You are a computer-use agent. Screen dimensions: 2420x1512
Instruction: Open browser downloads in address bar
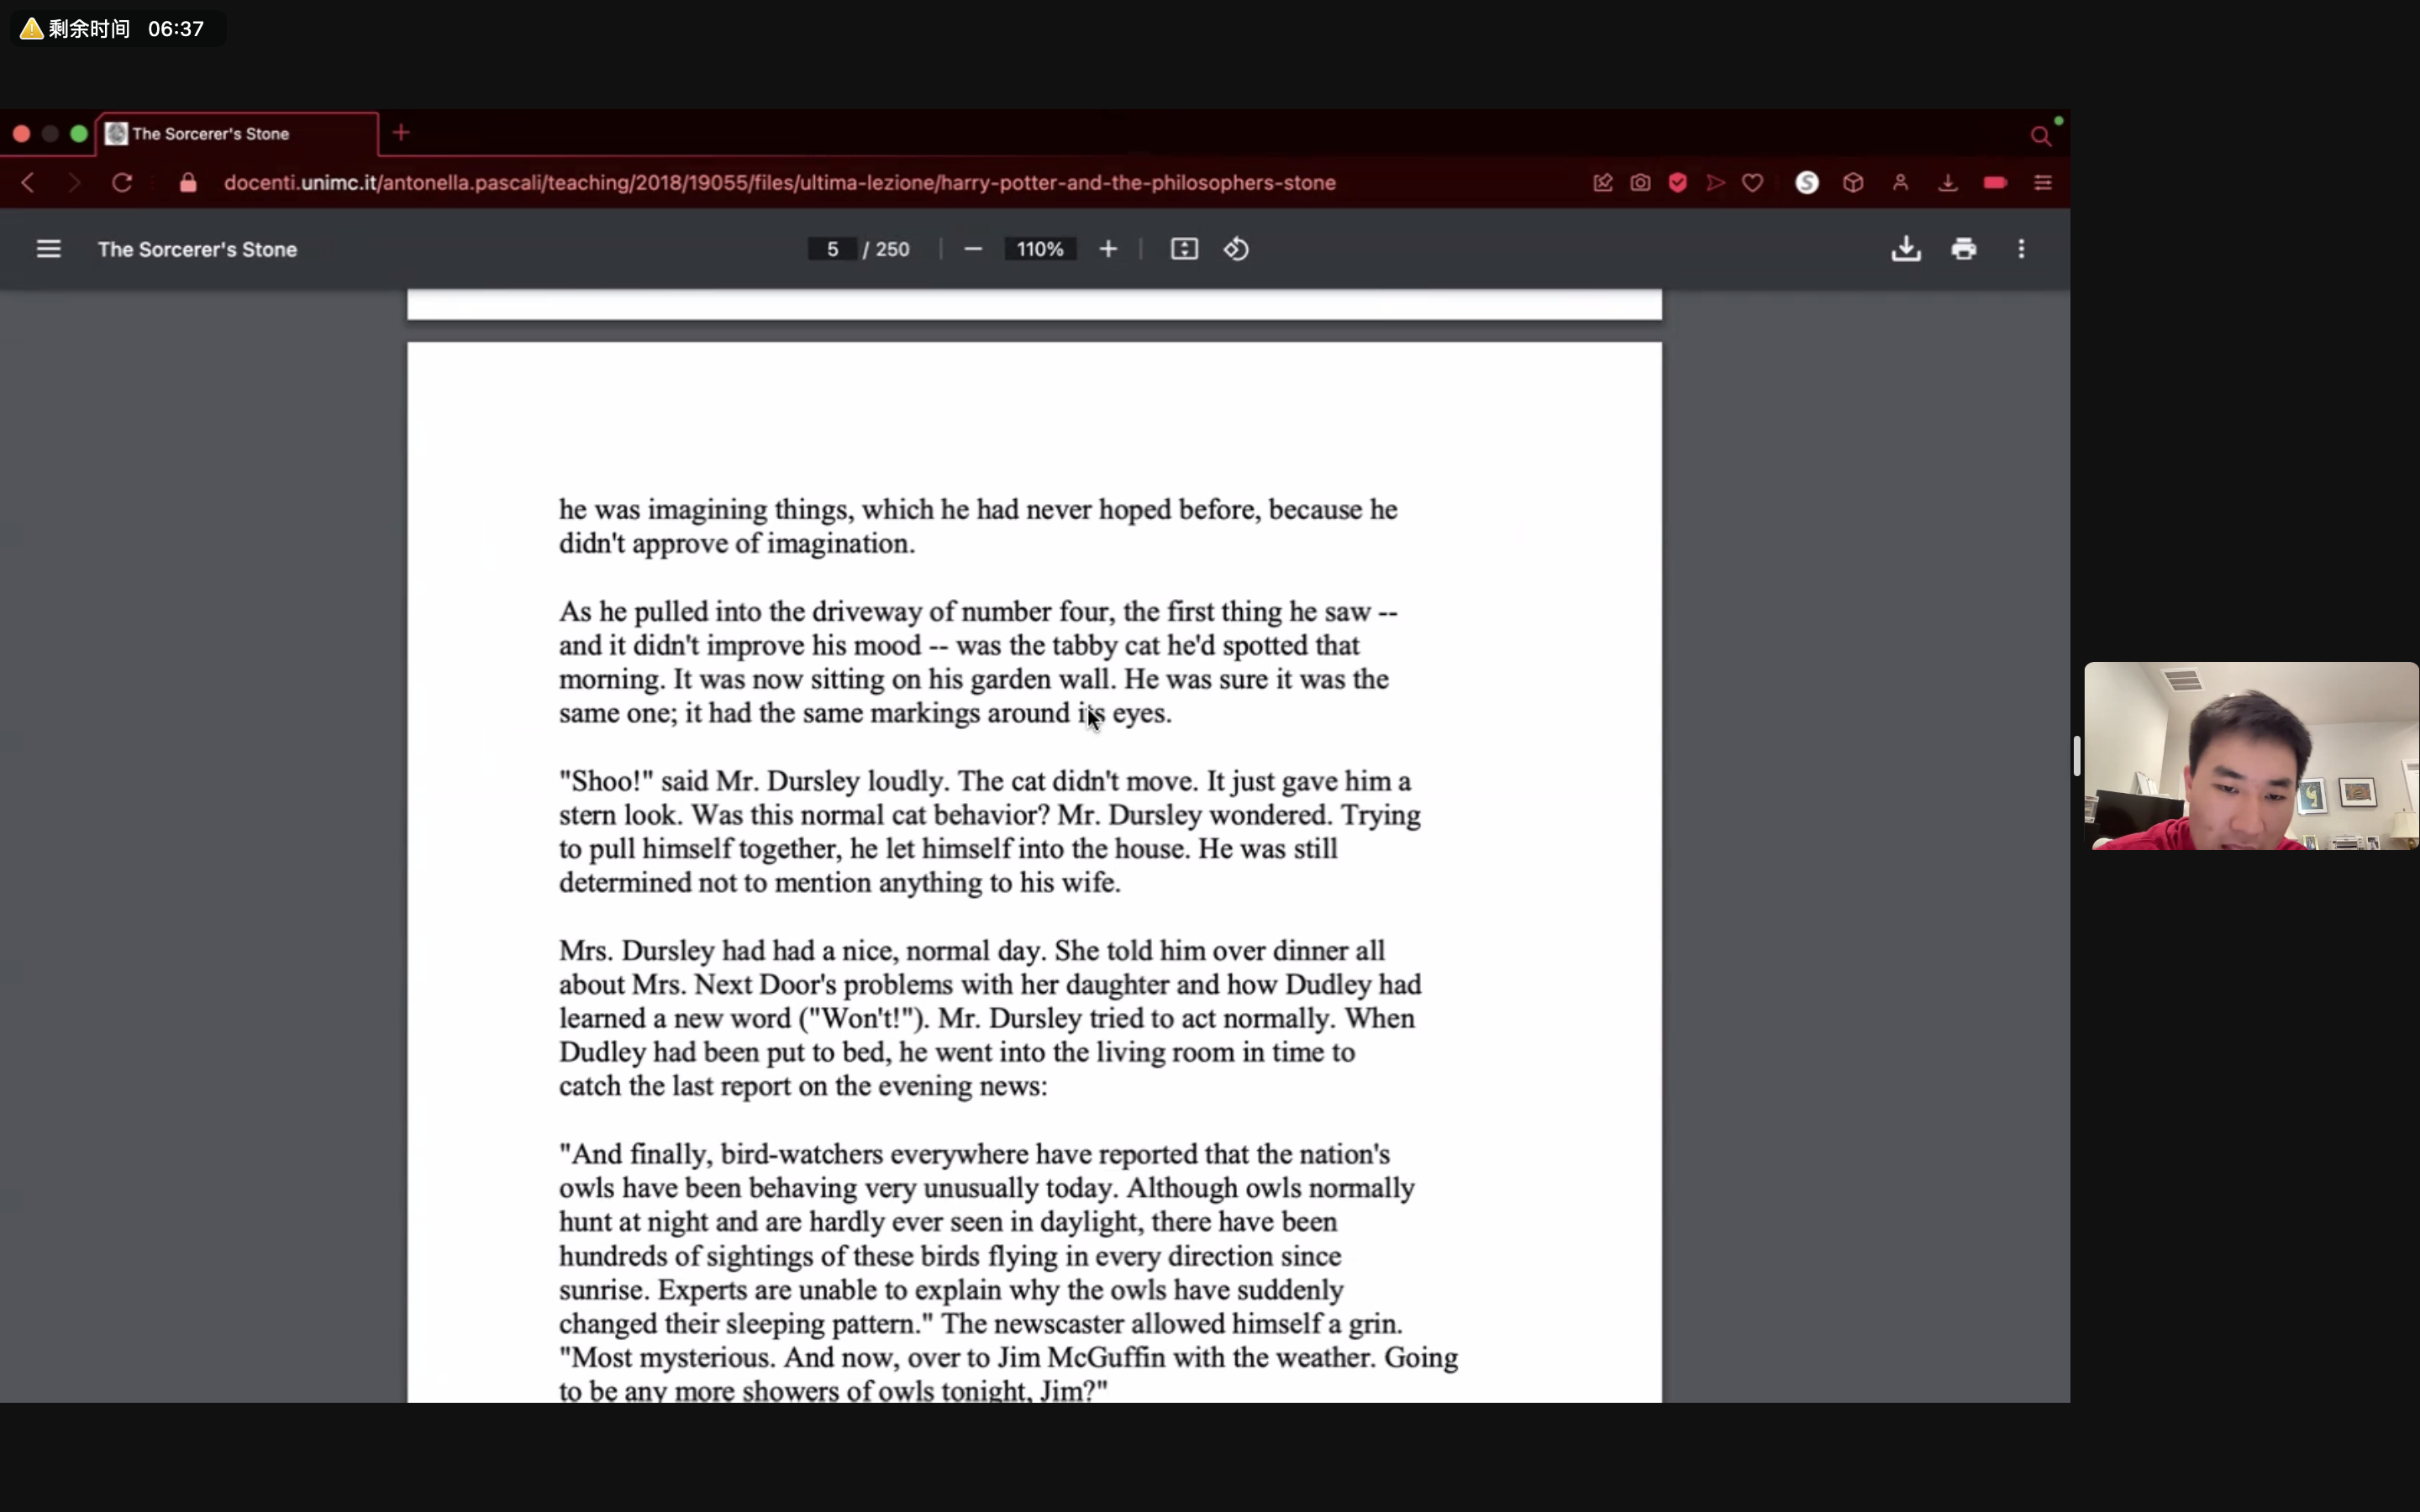pyautogui.click(x=1947, y=183)
